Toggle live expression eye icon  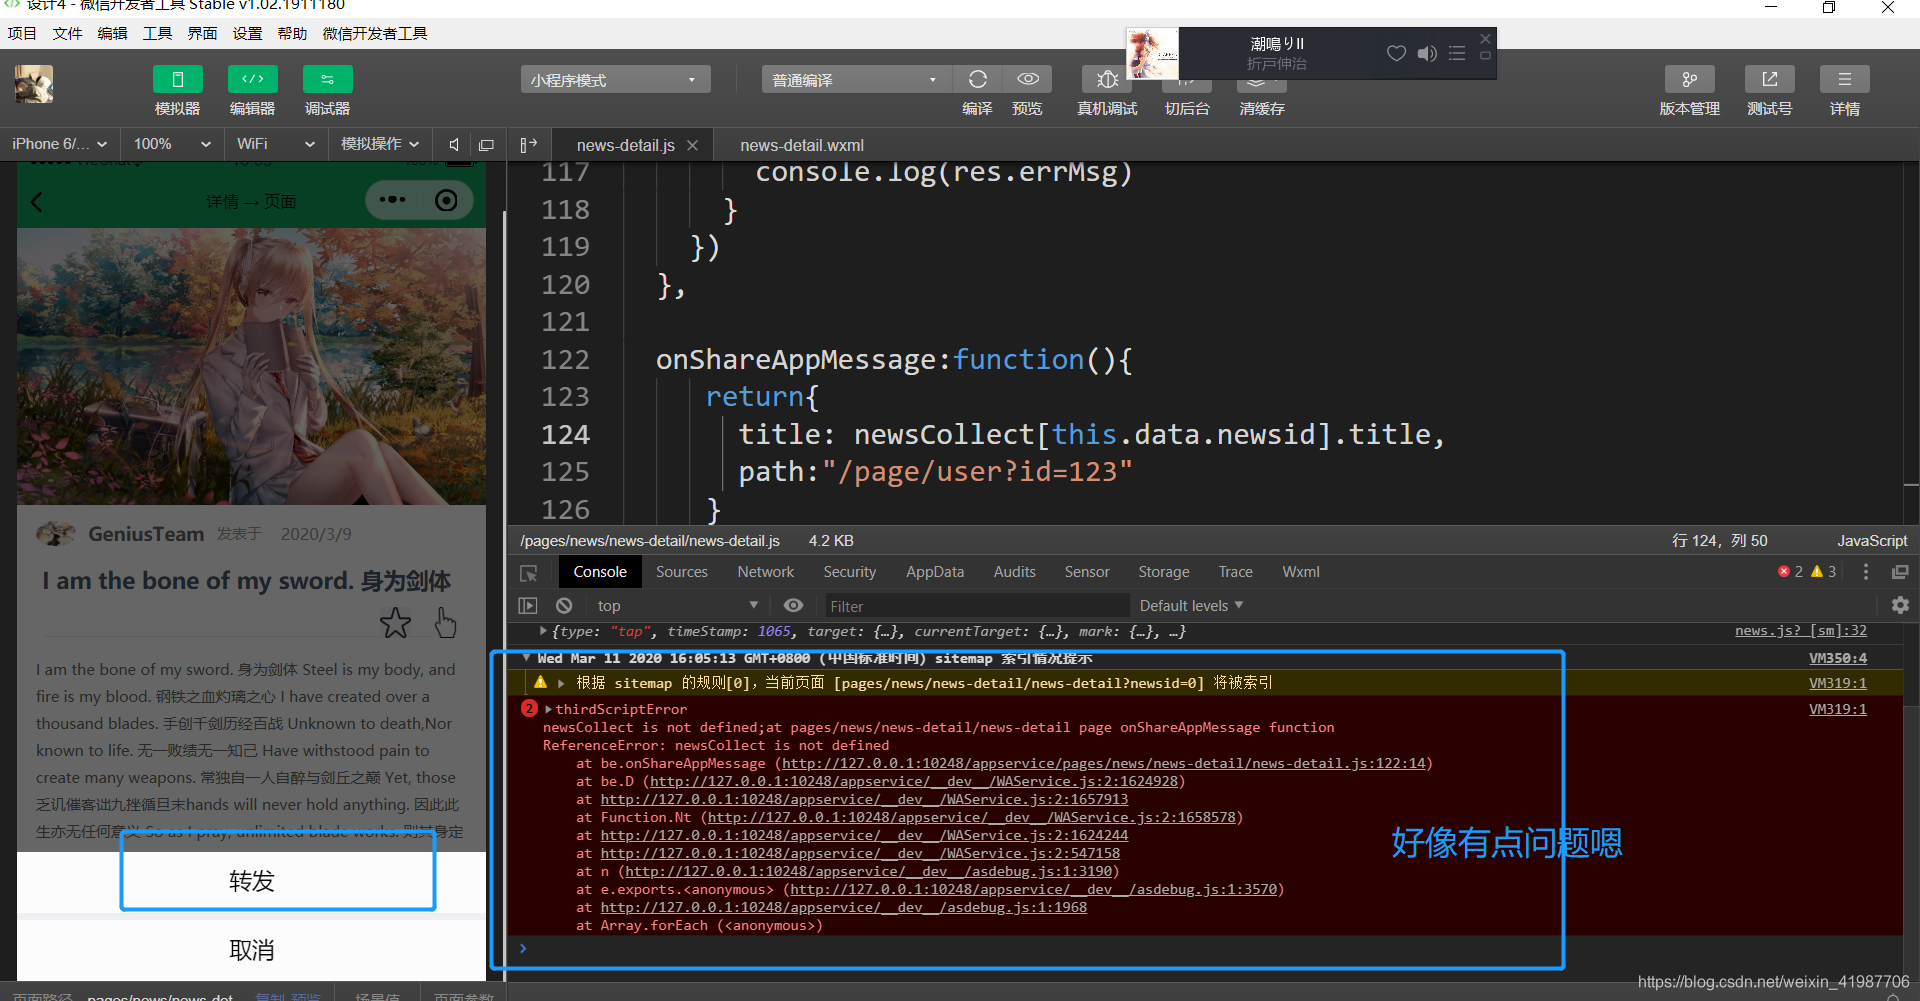click(x=793, y=606)
